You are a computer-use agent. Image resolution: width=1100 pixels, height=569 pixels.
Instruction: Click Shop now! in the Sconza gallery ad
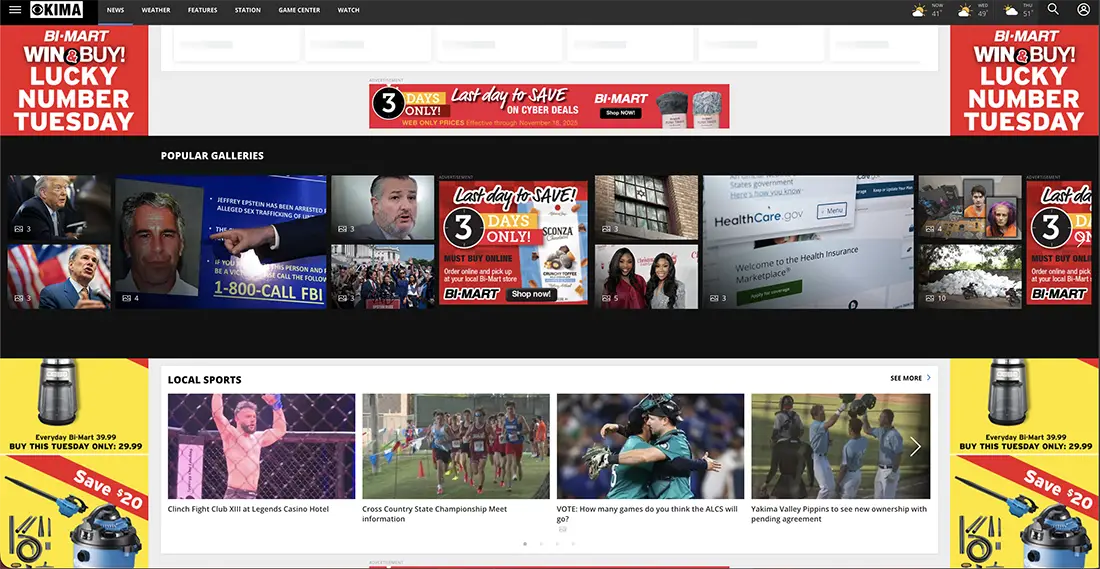531,294
